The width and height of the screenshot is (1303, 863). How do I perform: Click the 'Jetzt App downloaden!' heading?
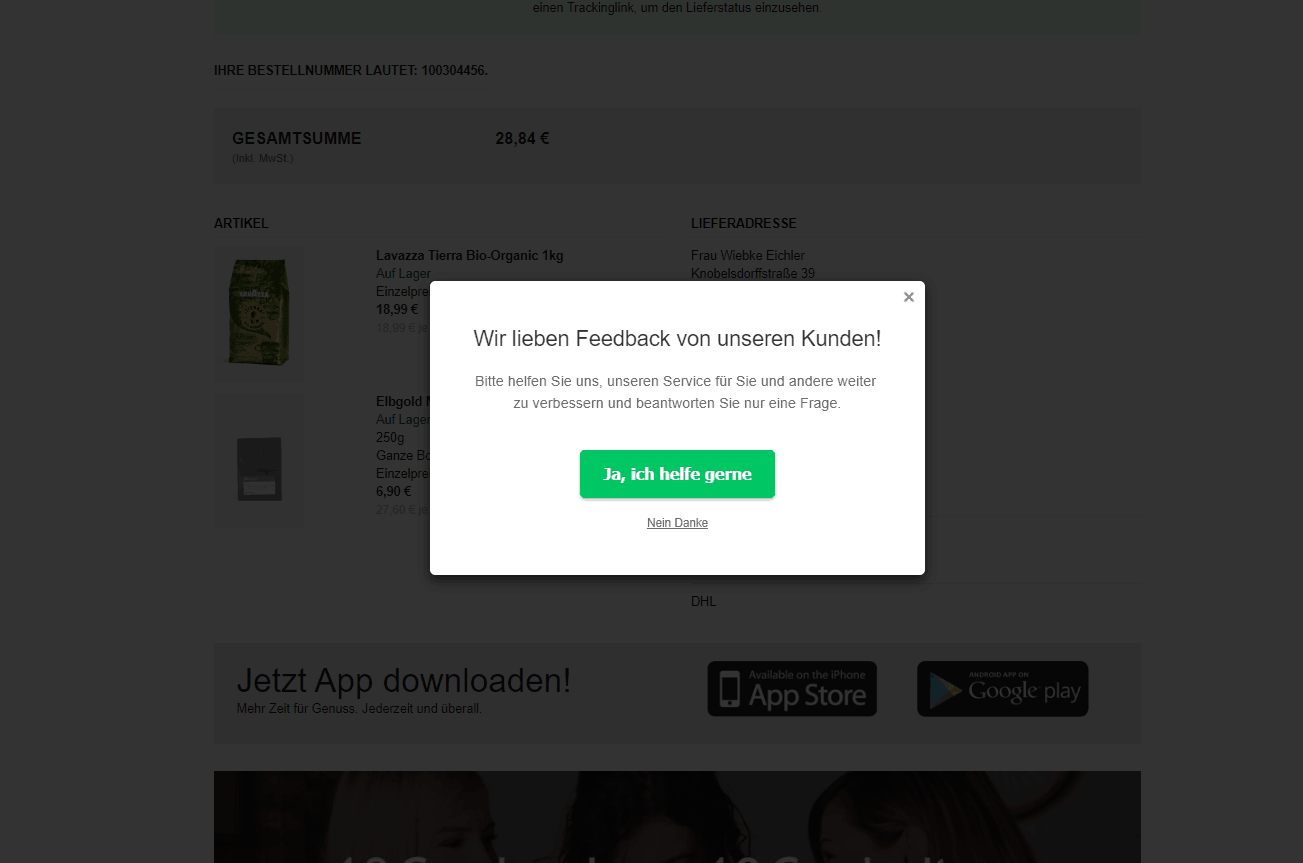403,681
